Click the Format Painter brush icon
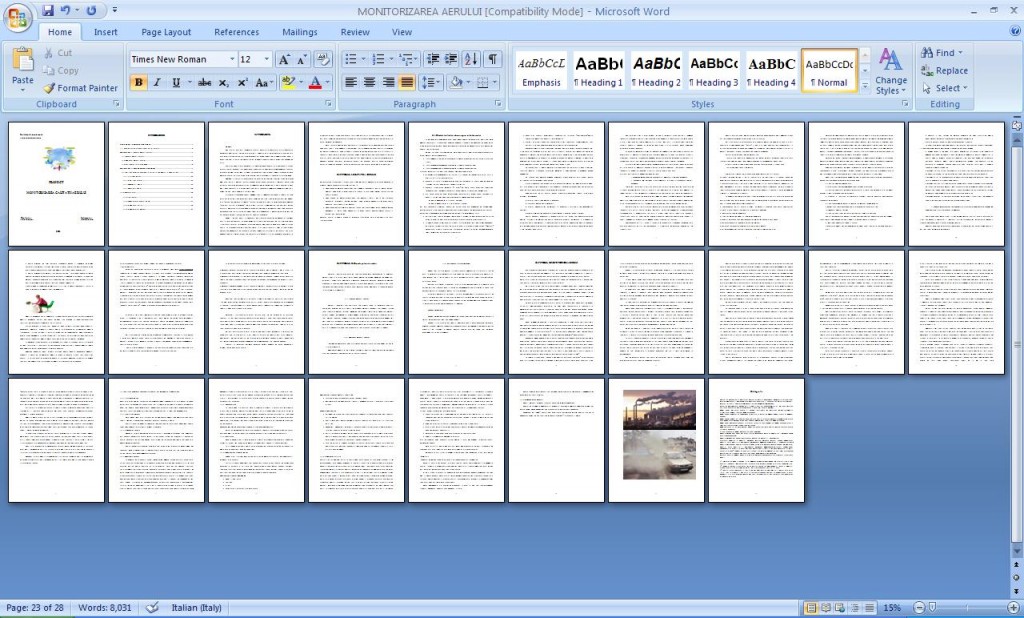 pos(49,88)
